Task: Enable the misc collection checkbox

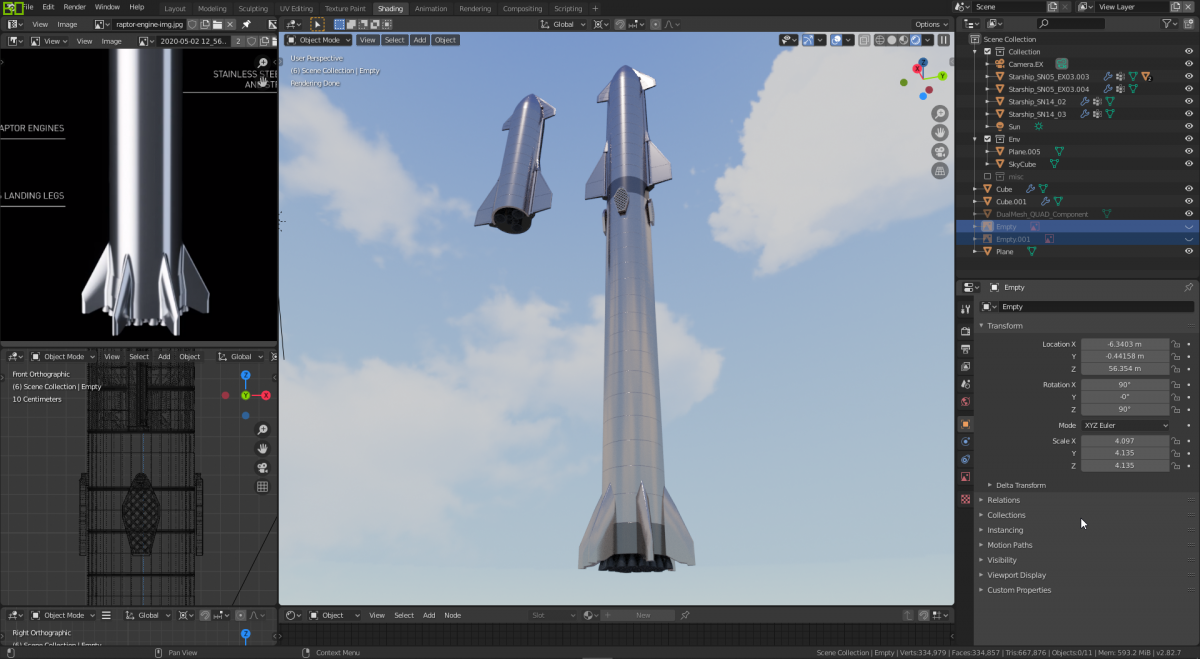Action: point(988,176)
